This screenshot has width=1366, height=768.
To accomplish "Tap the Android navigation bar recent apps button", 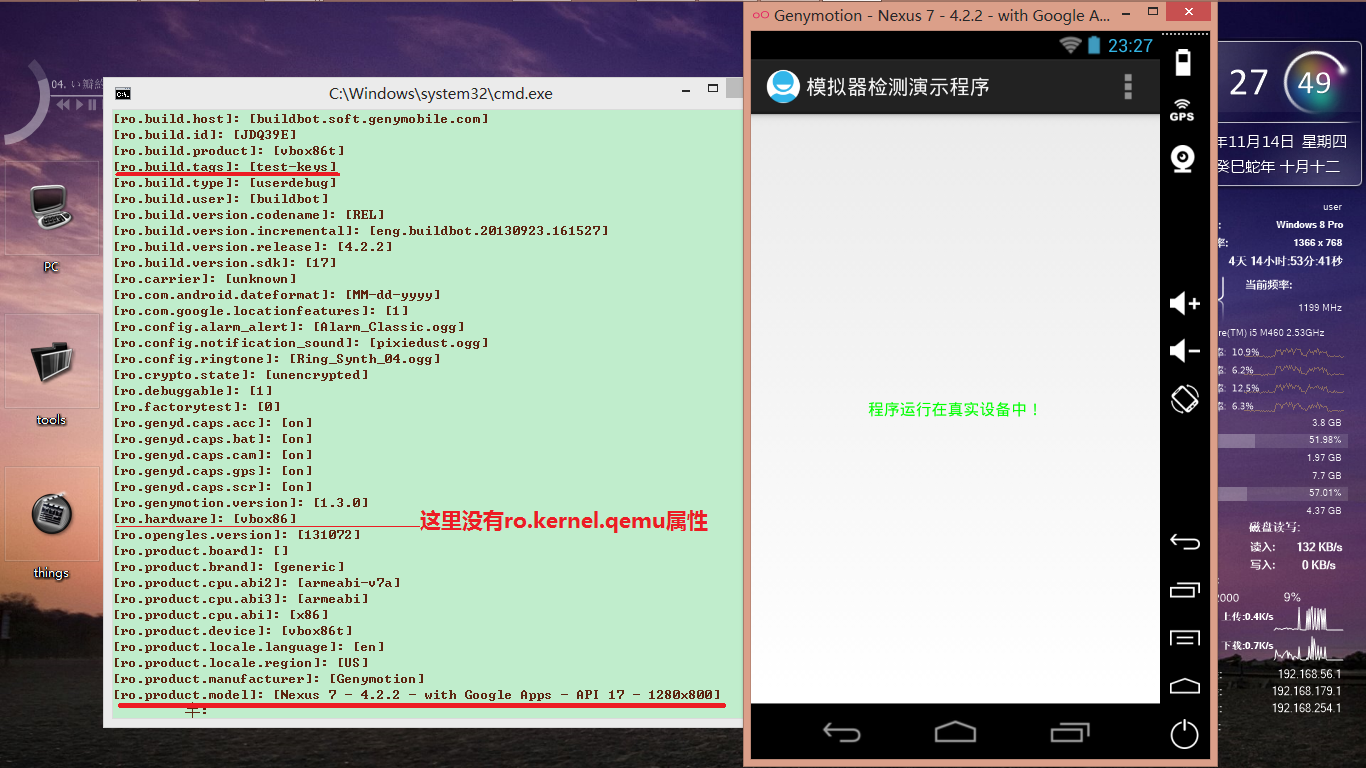I will coord(1069,733).
